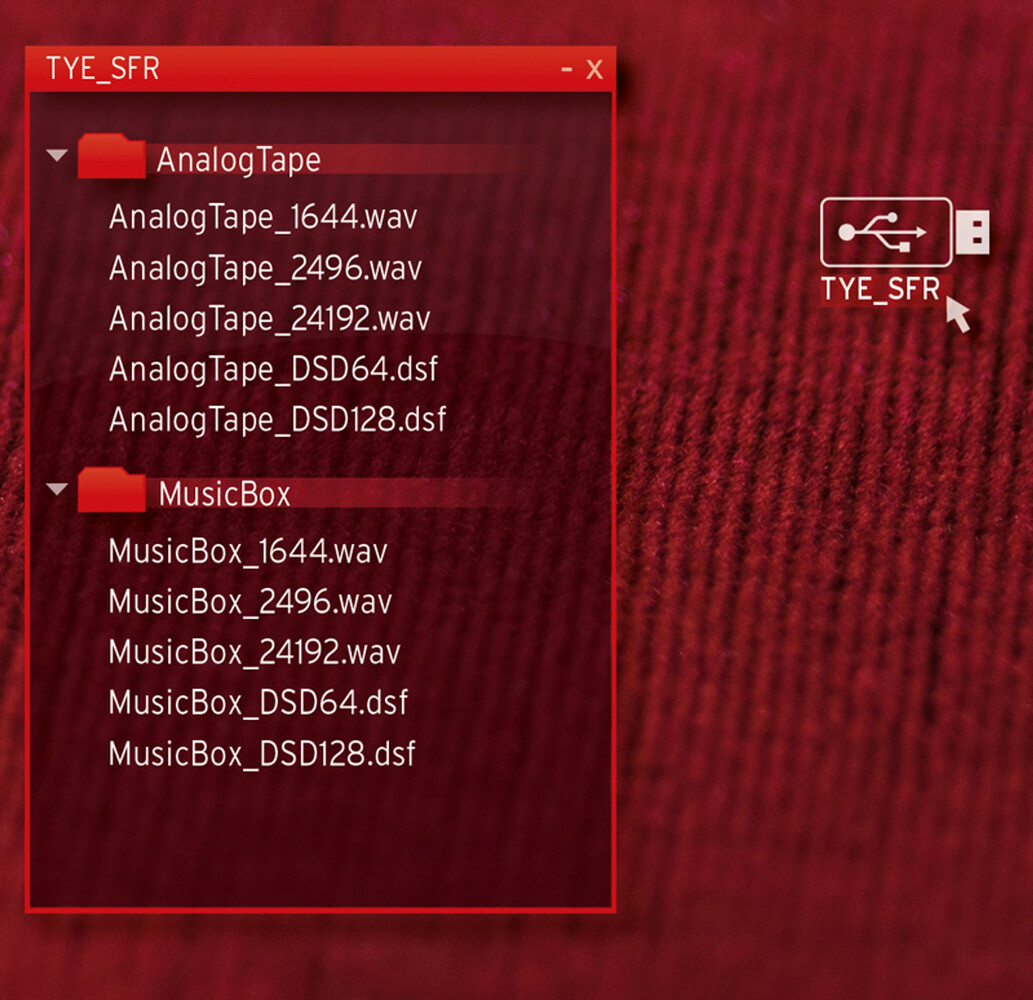Select file MusicBox_2496.wav
This screenshot has height=1000, width=1033.
(250, 602)
